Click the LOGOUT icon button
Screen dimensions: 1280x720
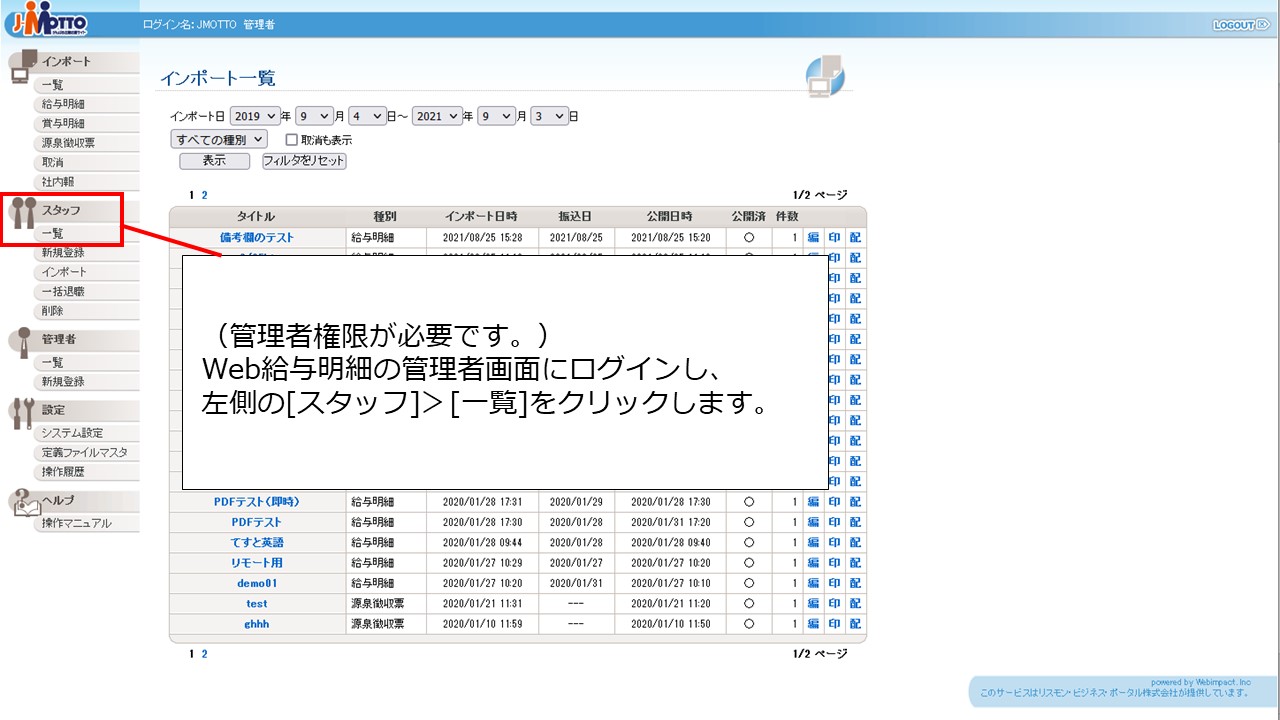[1240, 25]
